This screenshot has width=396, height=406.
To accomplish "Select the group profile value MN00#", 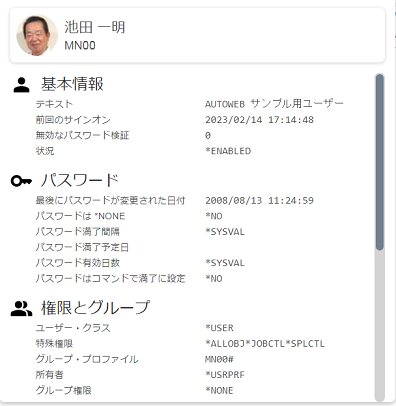I will [x=219, y=359].
